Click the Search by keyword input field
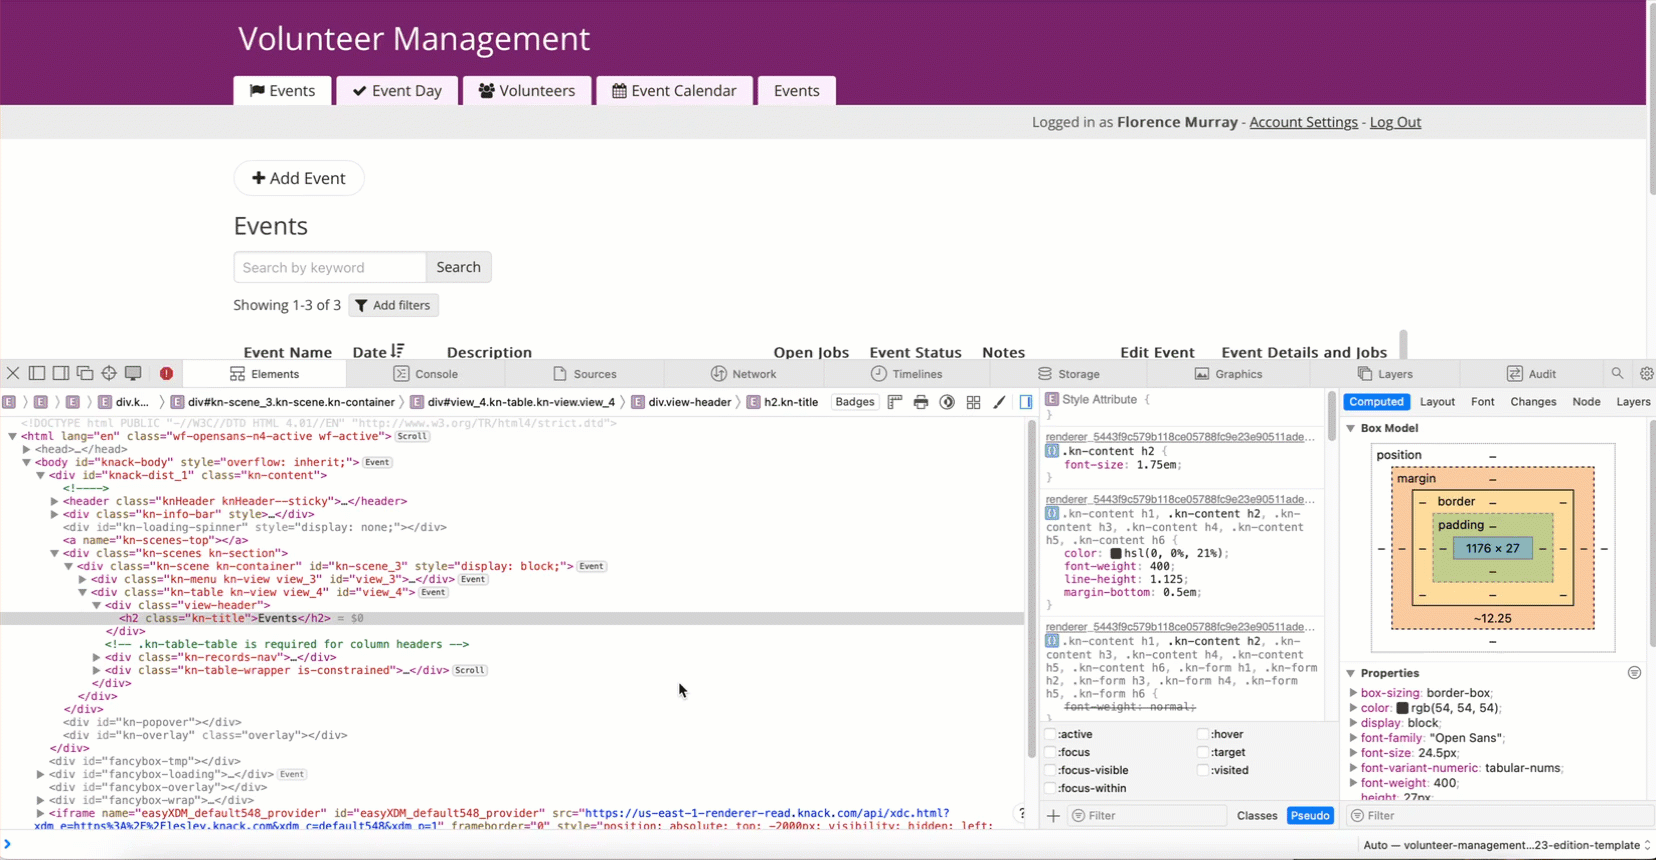Screen dimensions: 1656x860 click(x=329, y=267)
